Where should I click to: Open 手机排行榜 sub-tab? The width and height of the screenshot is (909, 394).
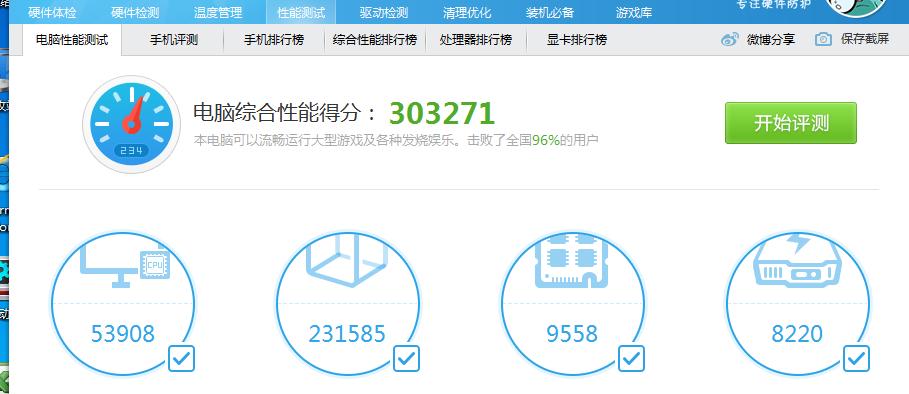pyautogui.click(x=274, y=40)
